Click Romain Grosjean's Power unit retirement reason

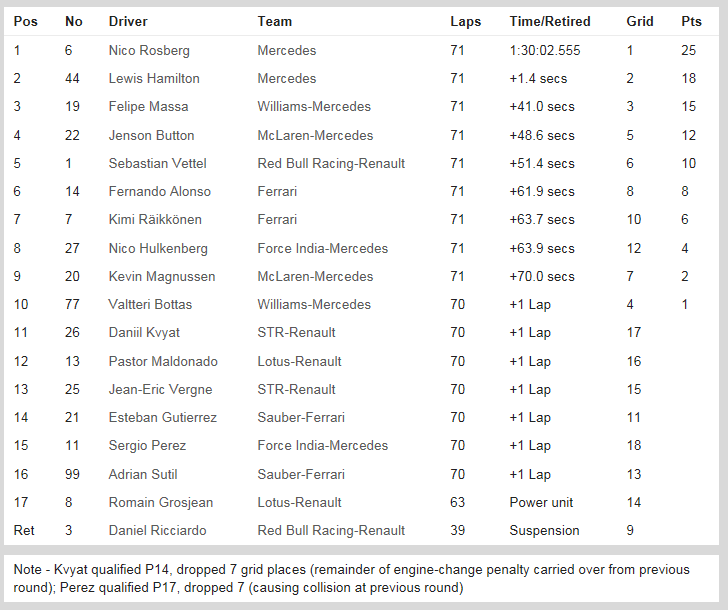[x=540, y=502]
